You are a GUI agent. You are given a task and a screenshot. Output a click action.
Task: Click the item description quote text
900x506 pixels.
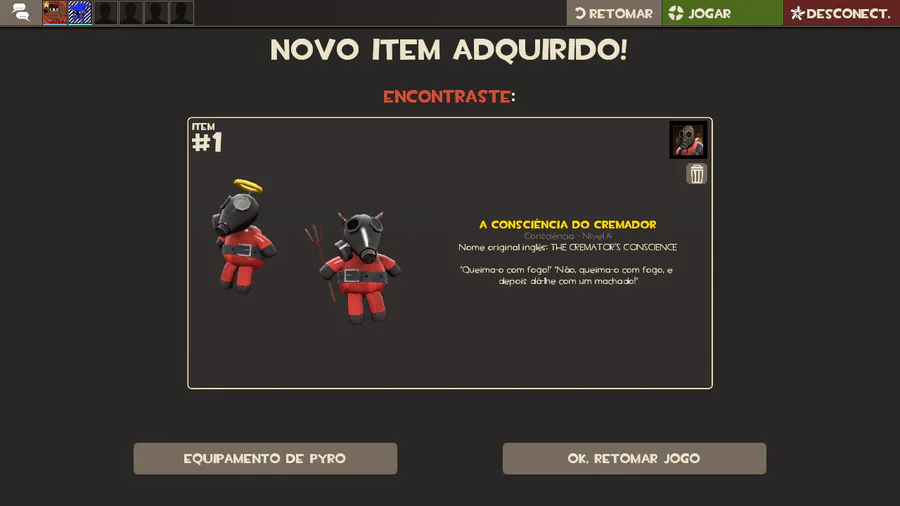tap(567, 275)
